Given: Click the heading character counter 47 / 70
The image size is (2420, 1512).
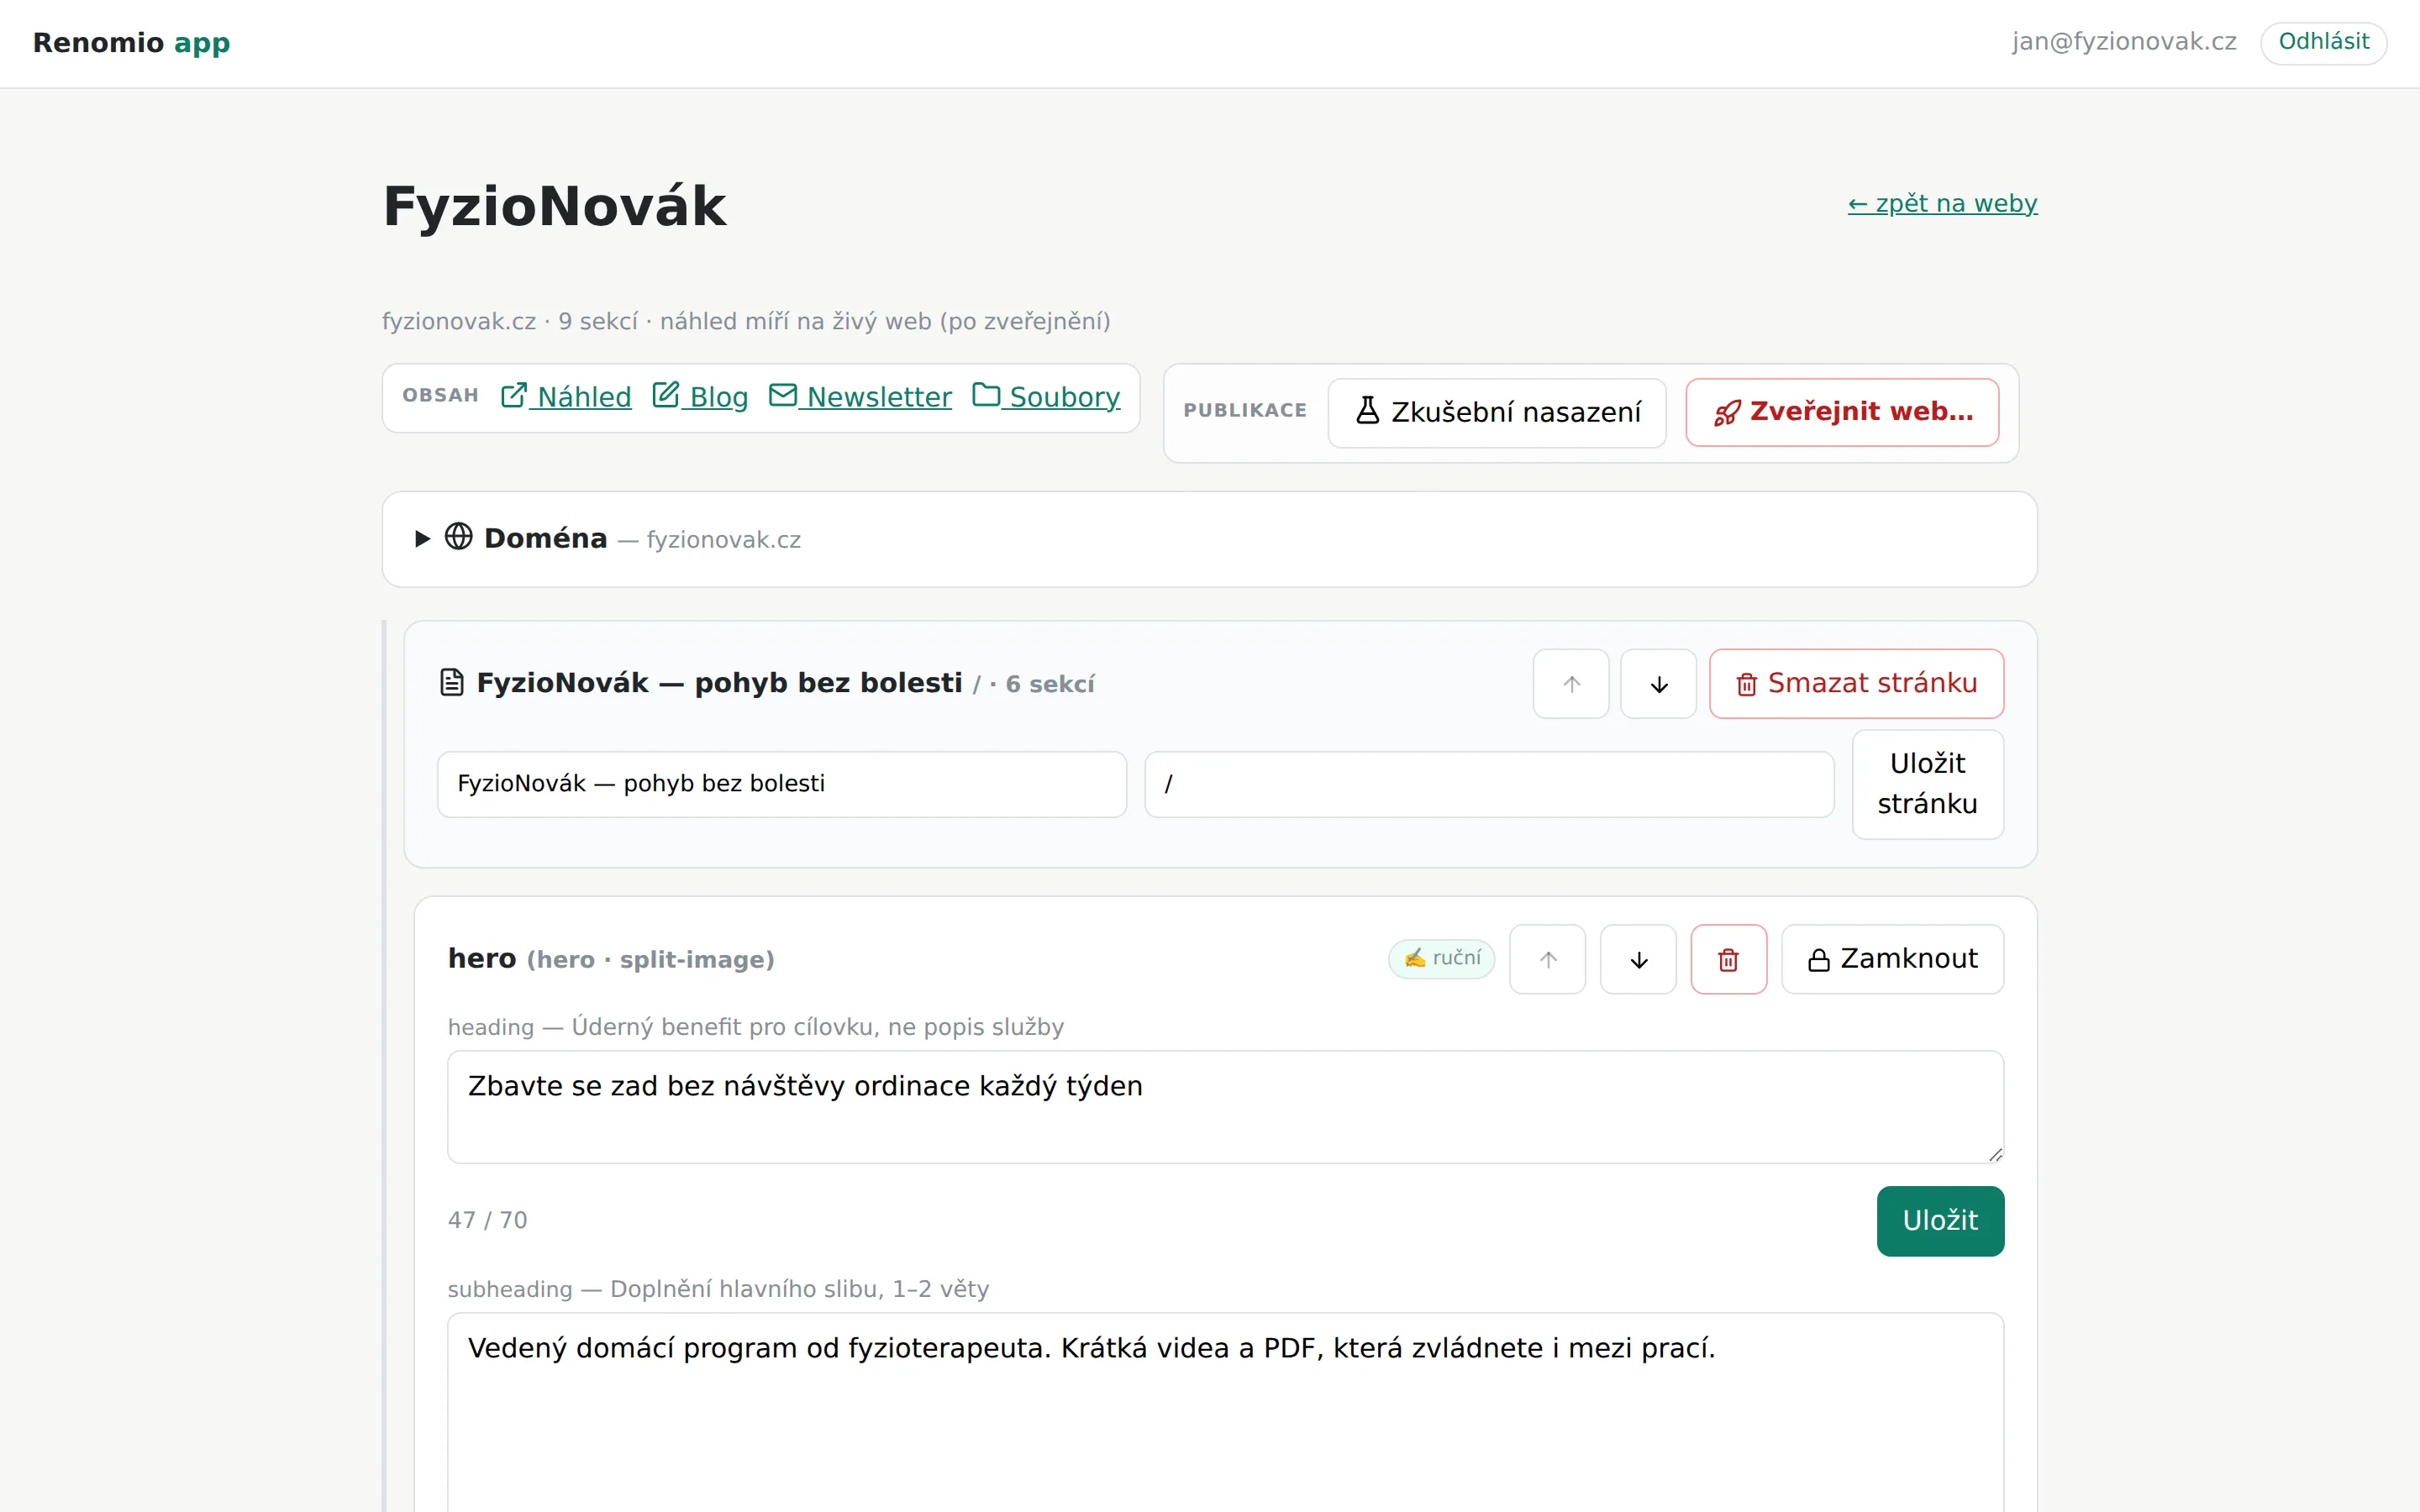Looking at the screenshot, I should 487,1221.
